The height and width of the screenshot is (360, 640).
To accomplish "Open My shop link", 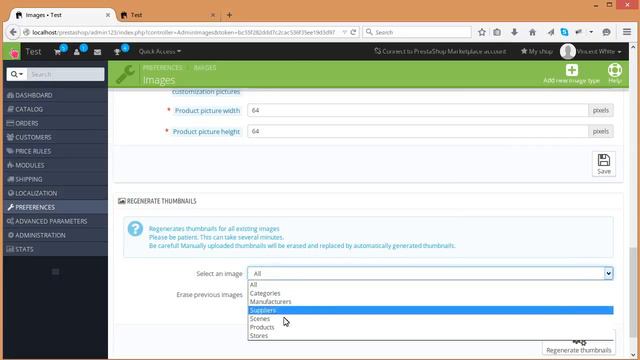I will [x=537, y=52].
